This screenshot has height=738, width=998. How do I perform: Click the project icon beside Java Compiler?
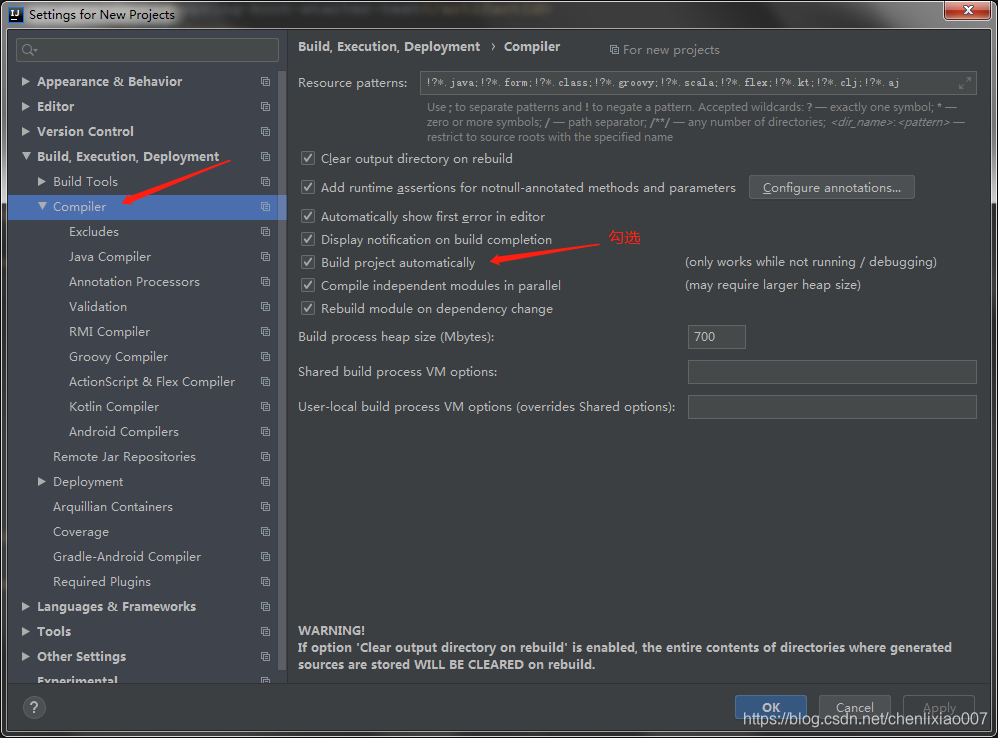click(x=265, y=256)
